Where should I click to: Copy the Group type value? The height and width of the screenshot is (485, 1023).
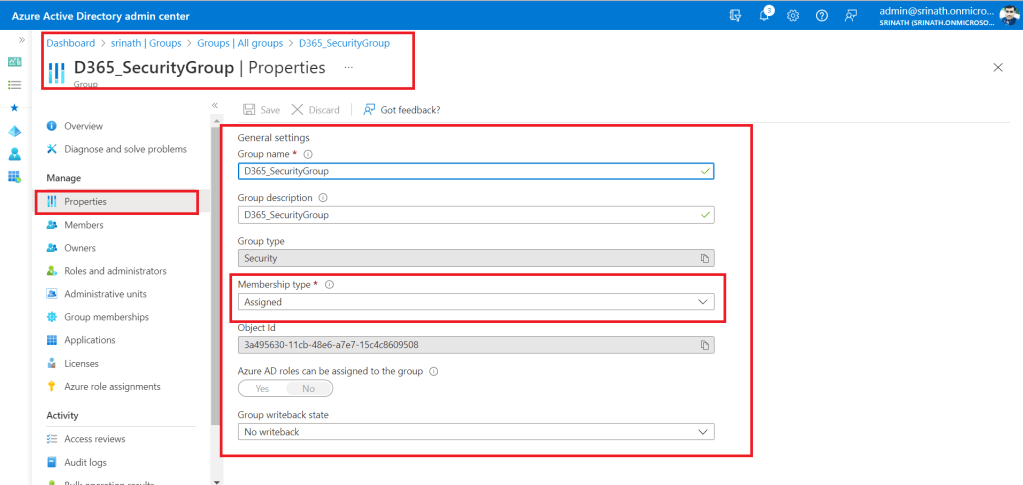(704, 258)
